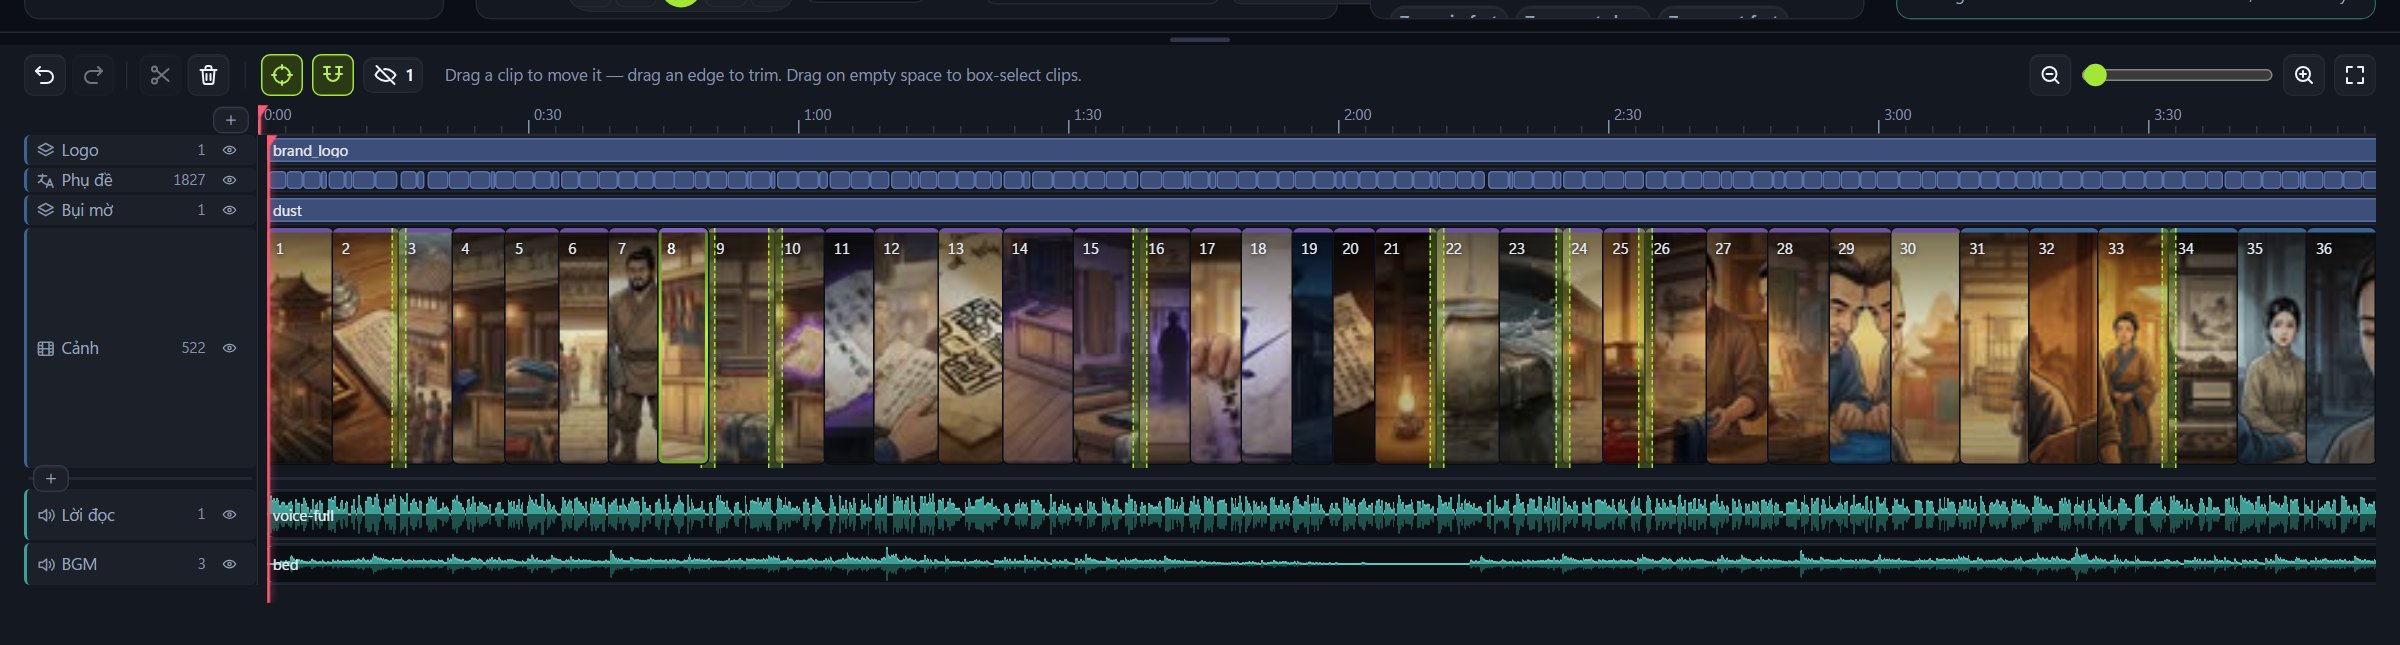Jump to the 2:30 mark on the ruler
Viewport: 2400px width, 645px height.
[1627, 115]
